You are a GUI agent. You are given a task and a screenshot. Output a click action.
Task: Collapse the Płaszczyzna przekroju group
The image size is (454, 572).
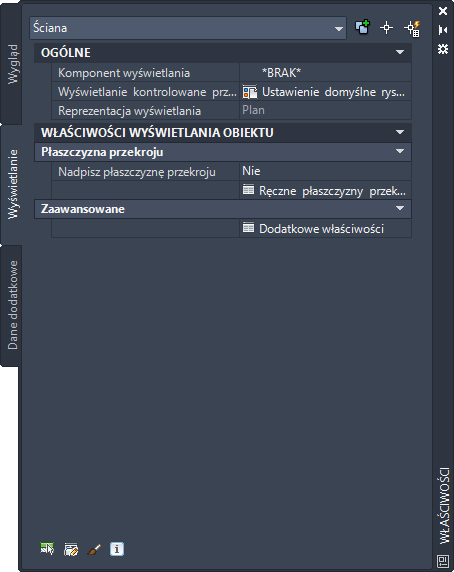pyautogui.click(x=400, y=151)
